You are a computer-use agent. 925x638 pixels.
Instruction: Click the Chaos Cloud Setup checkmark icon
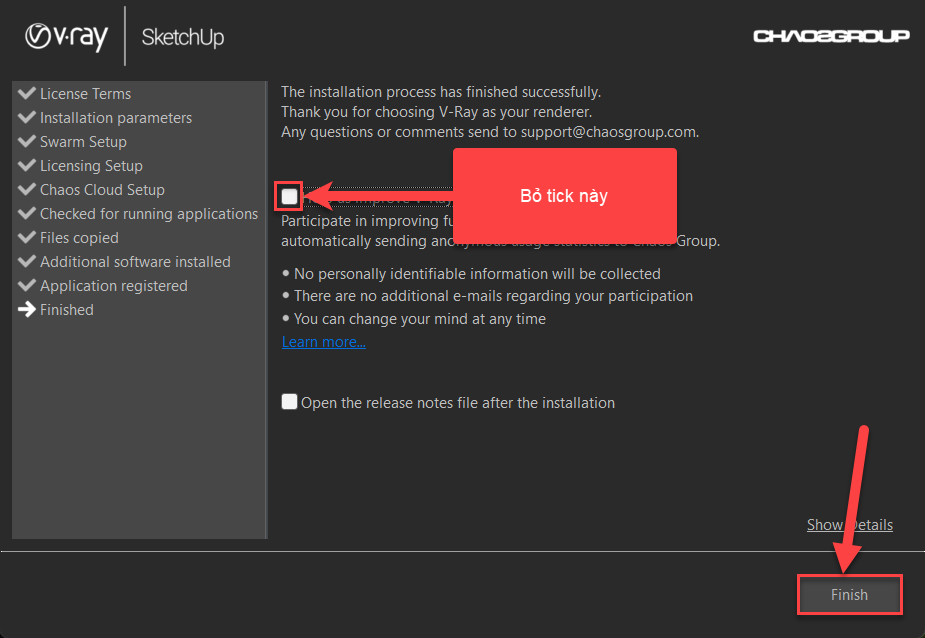pyautogui.click(x=27, y=189)
